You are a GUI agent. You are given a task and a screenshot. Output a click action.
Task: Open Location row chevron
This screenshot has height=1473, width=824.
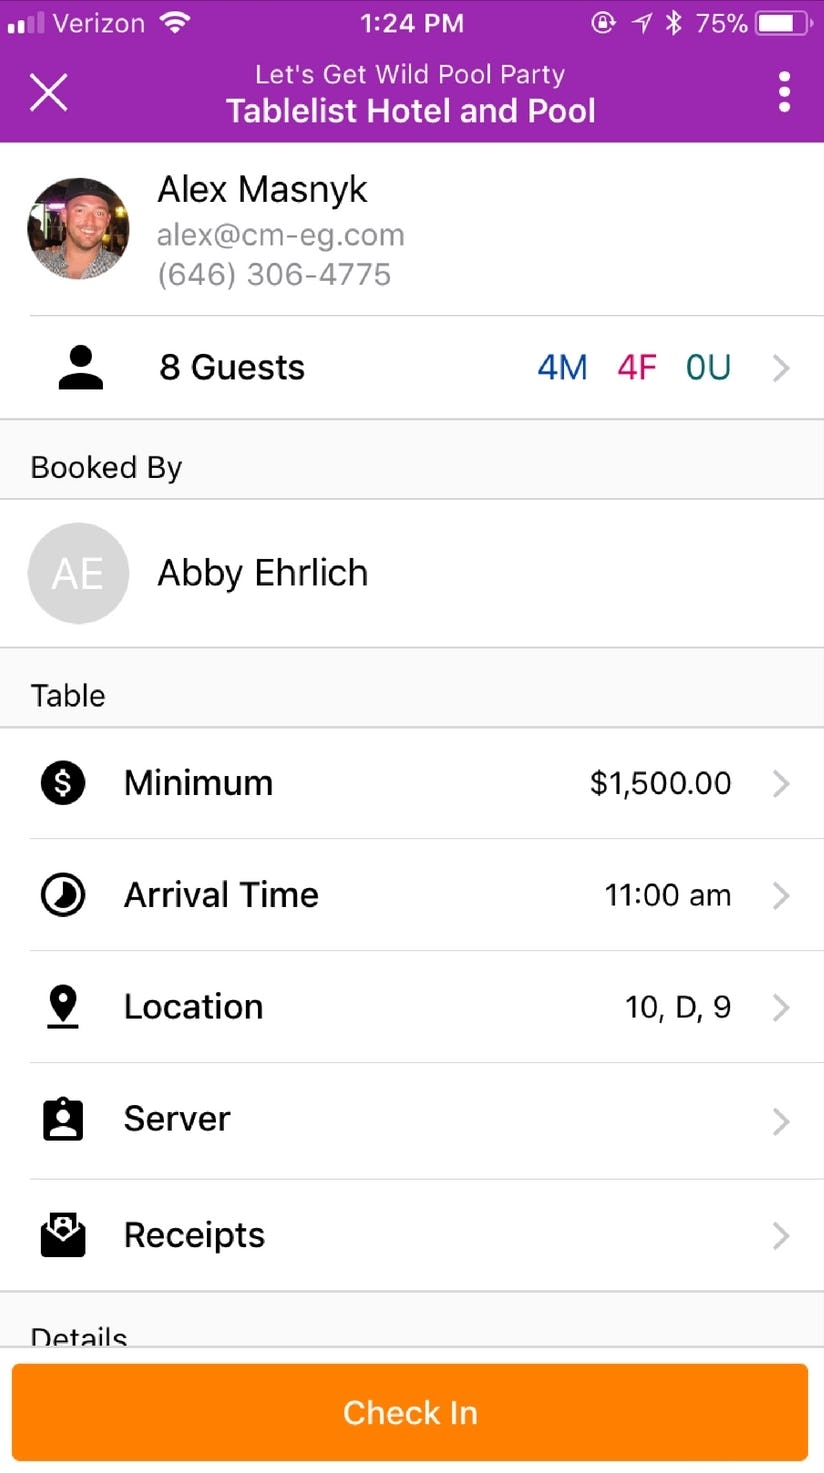pos(781,1007)
